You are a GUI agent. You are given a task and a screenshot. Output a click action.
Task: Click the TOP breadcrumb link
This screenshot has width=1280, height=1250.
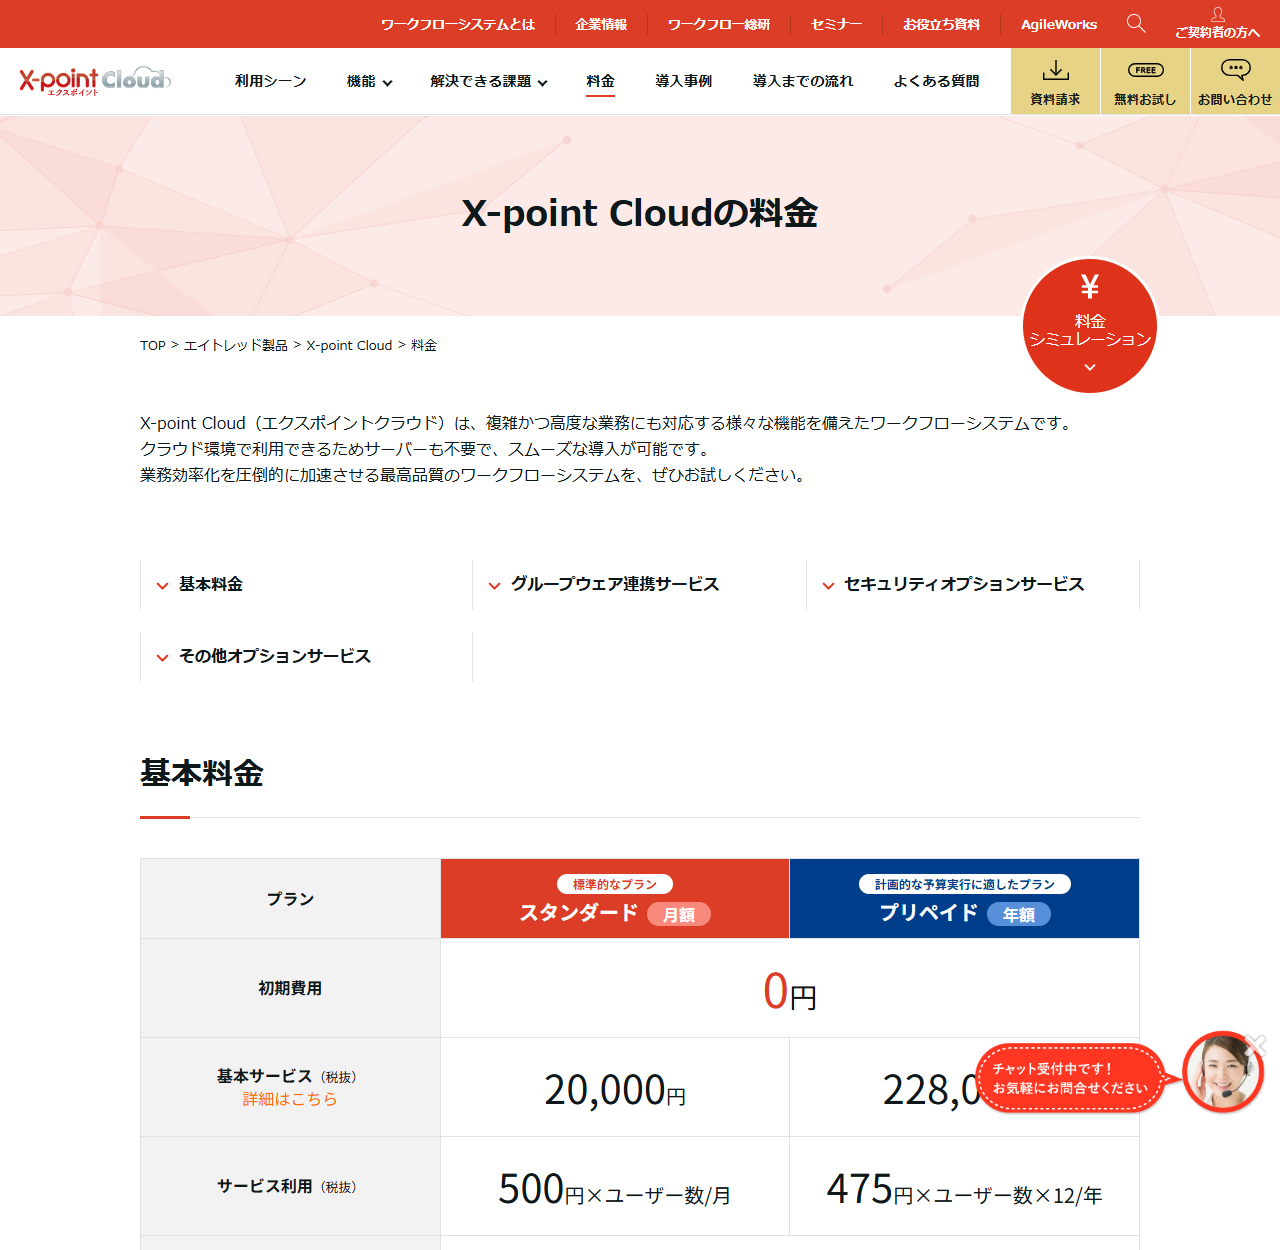pyautogui.click(x=153, y=345)
